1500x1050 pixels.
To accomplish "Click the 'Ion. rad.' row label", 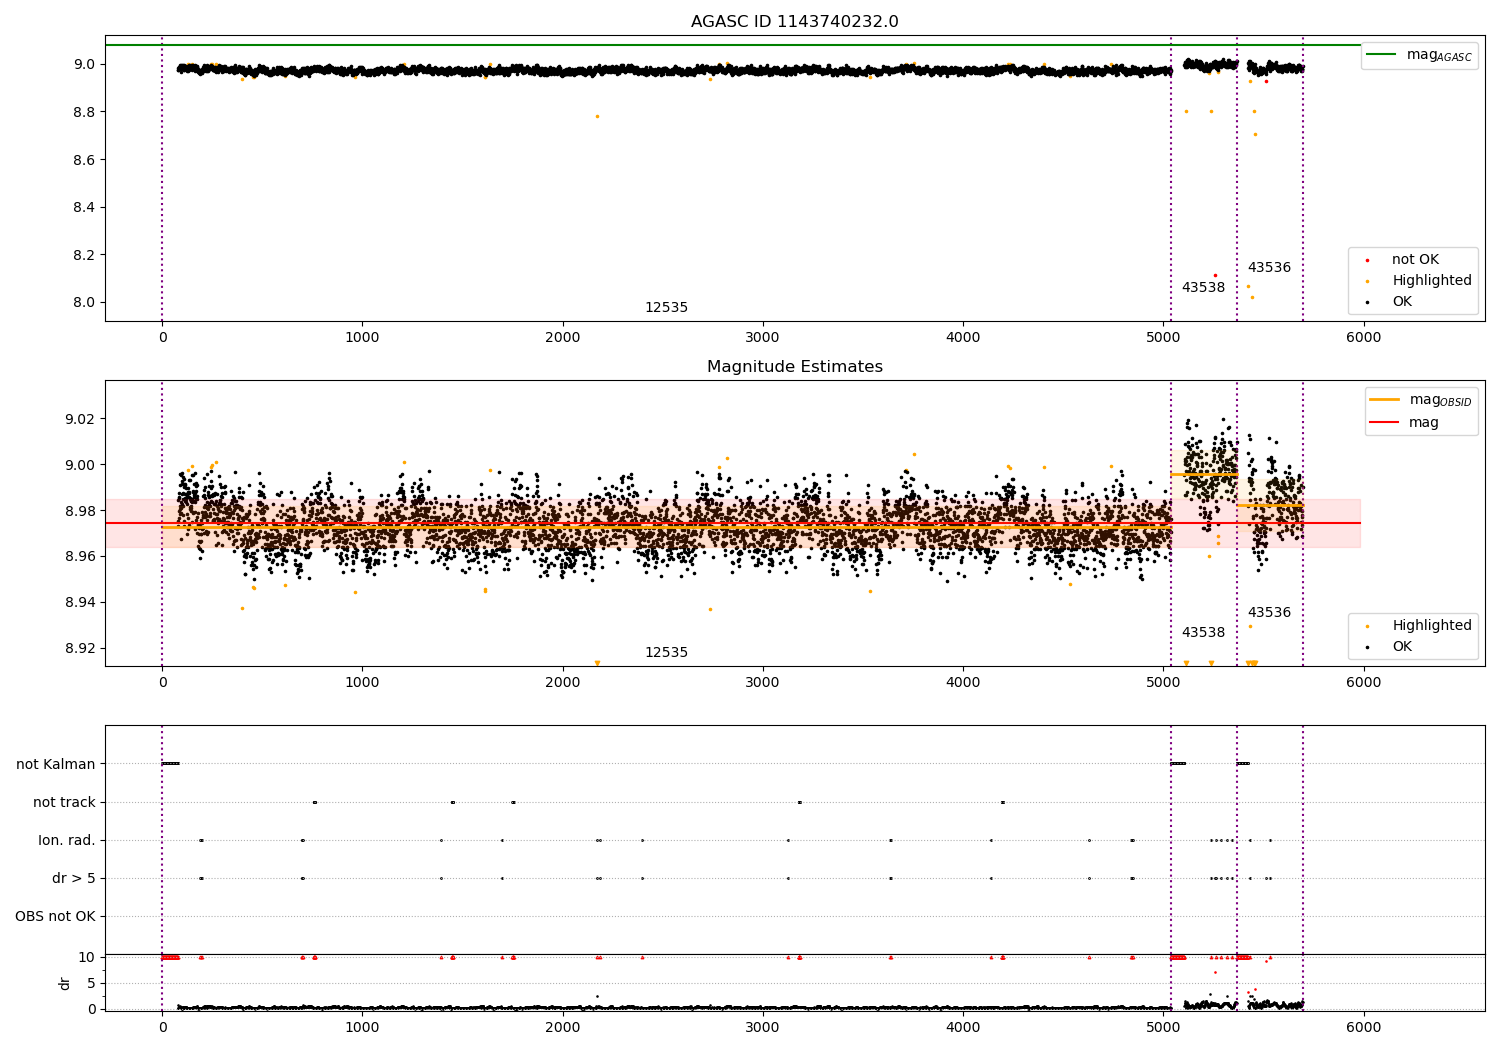I will pyautogui.click(x=67, y=841).
